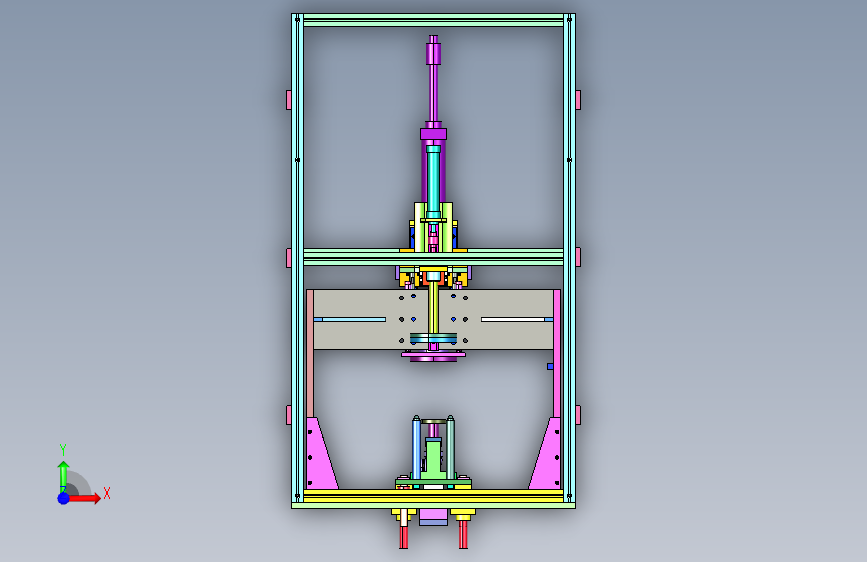The image size is (867, 562).
Task: Click the red X axis arrow of the triad
Action: coord(87,498)
